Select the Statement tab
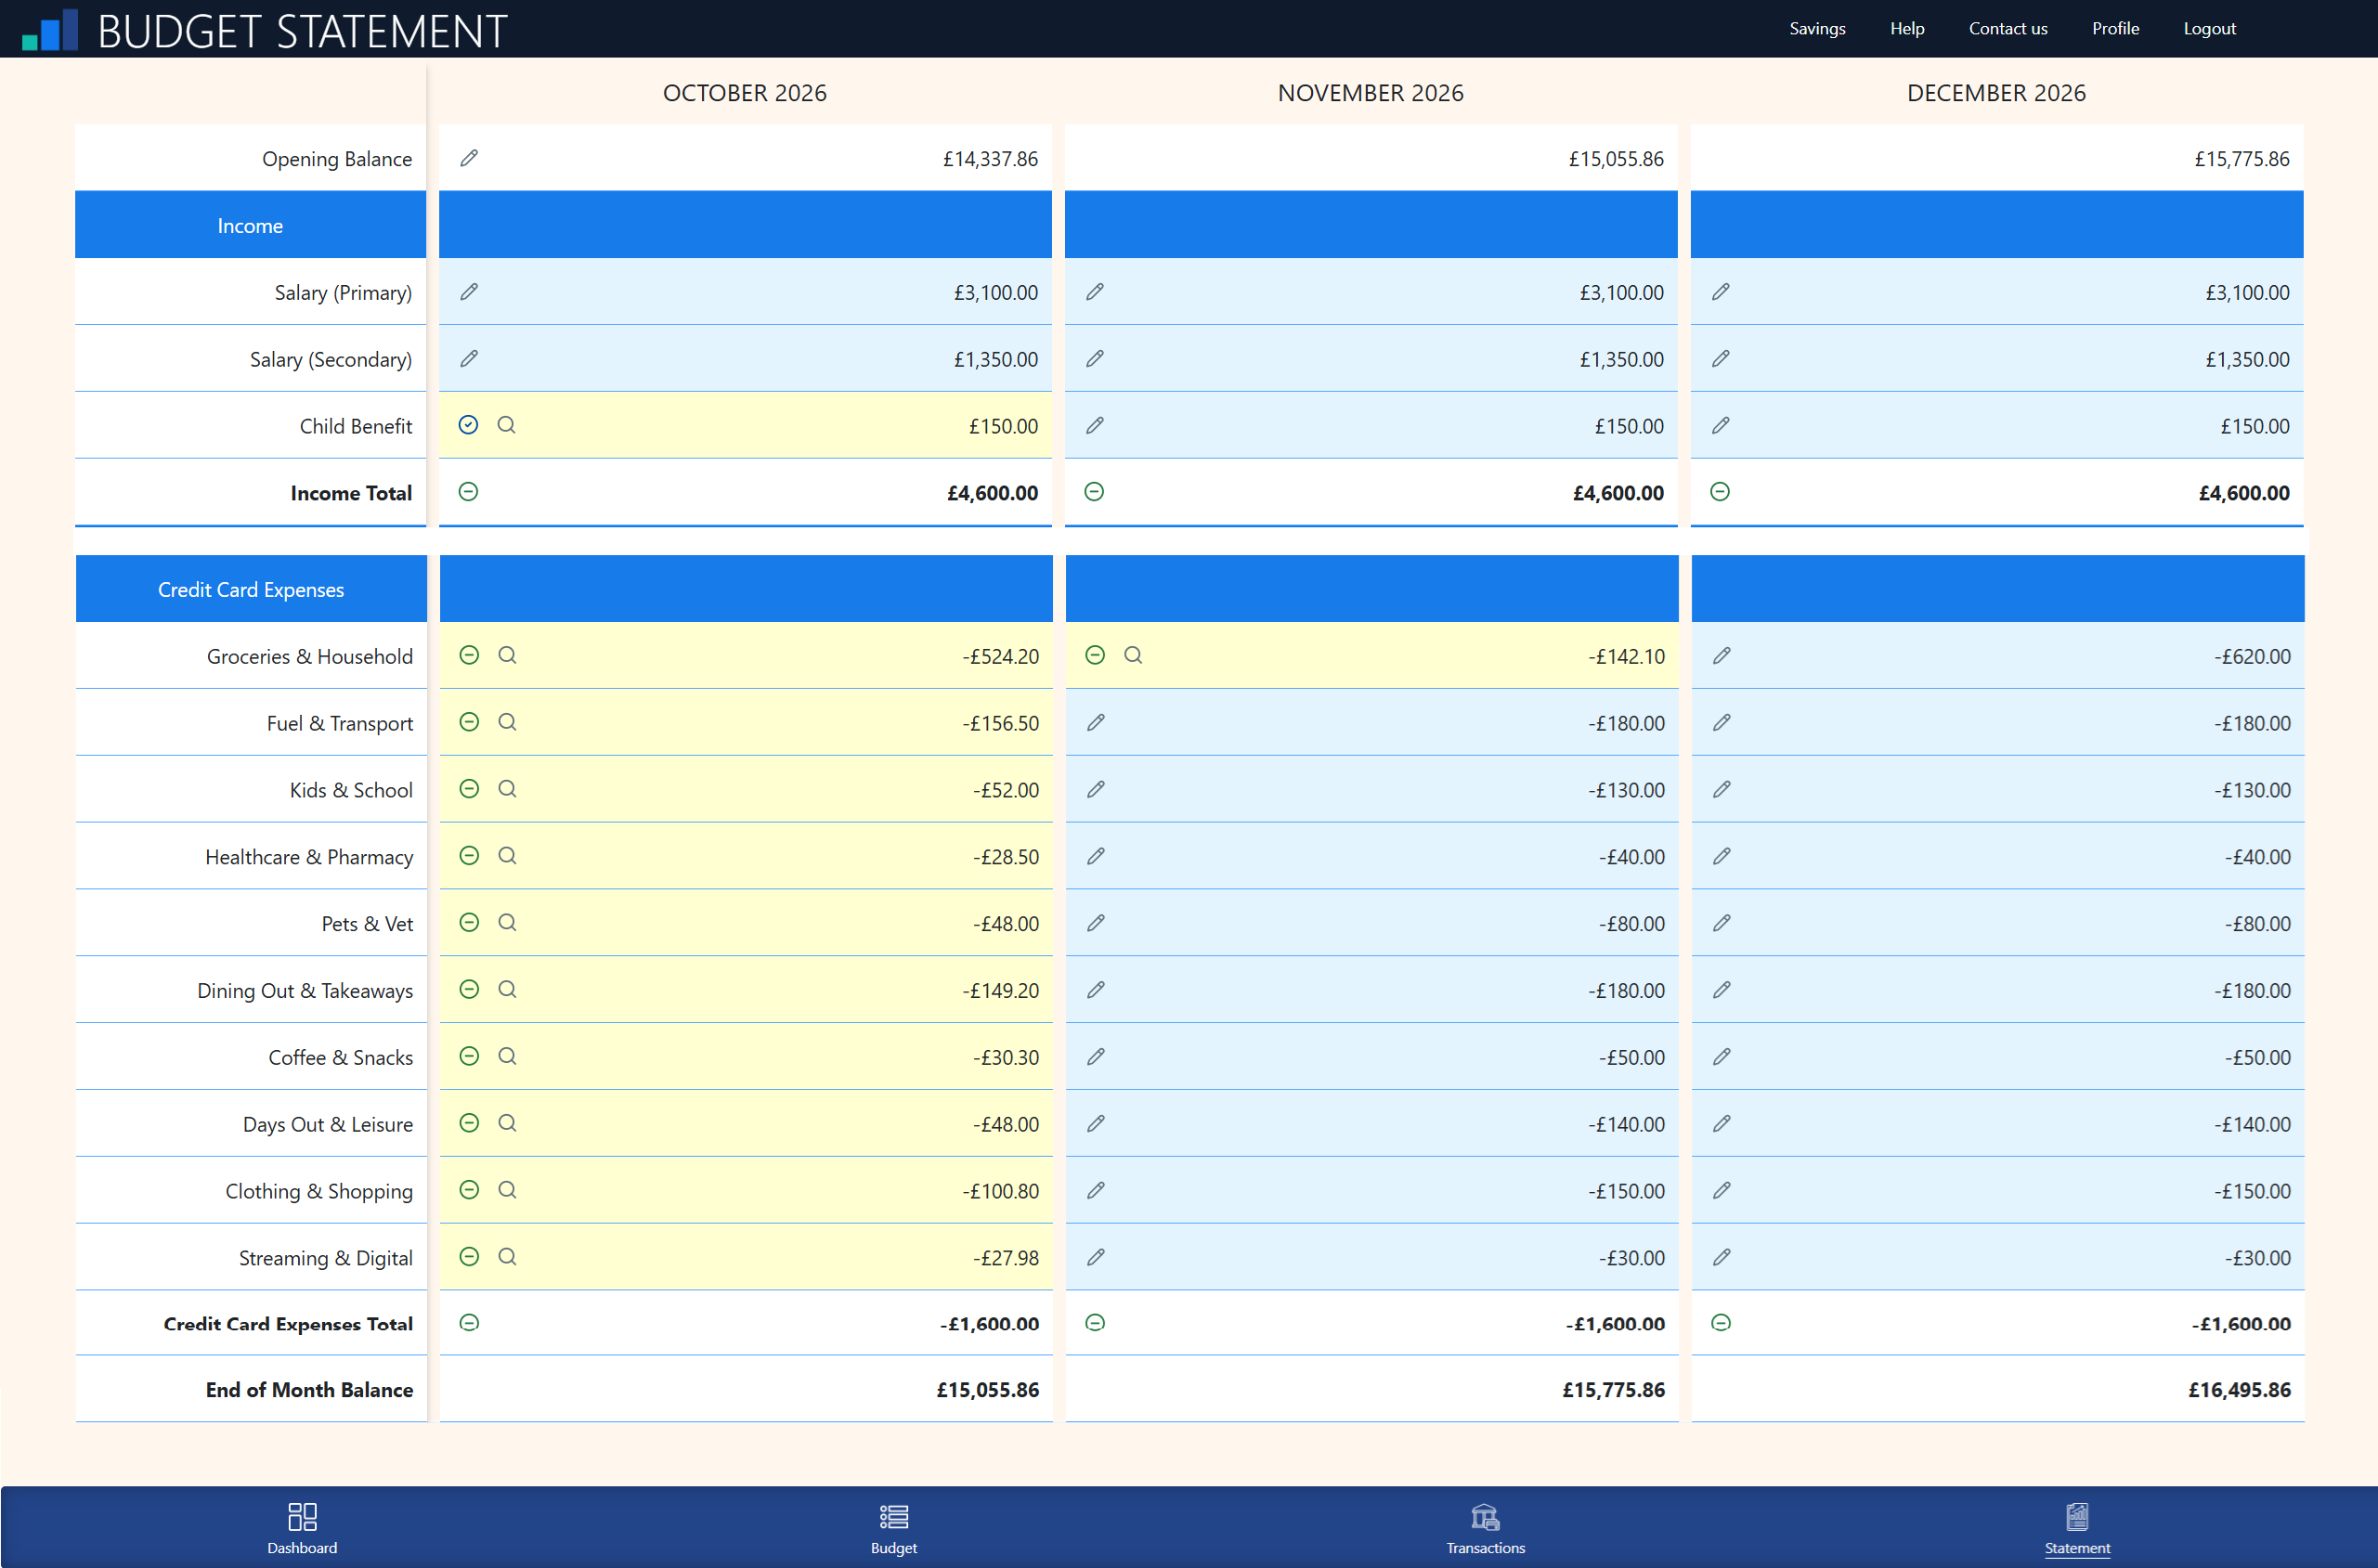The image size is (2378, 1568). pyautogui.click(x=2077, y=1528)
